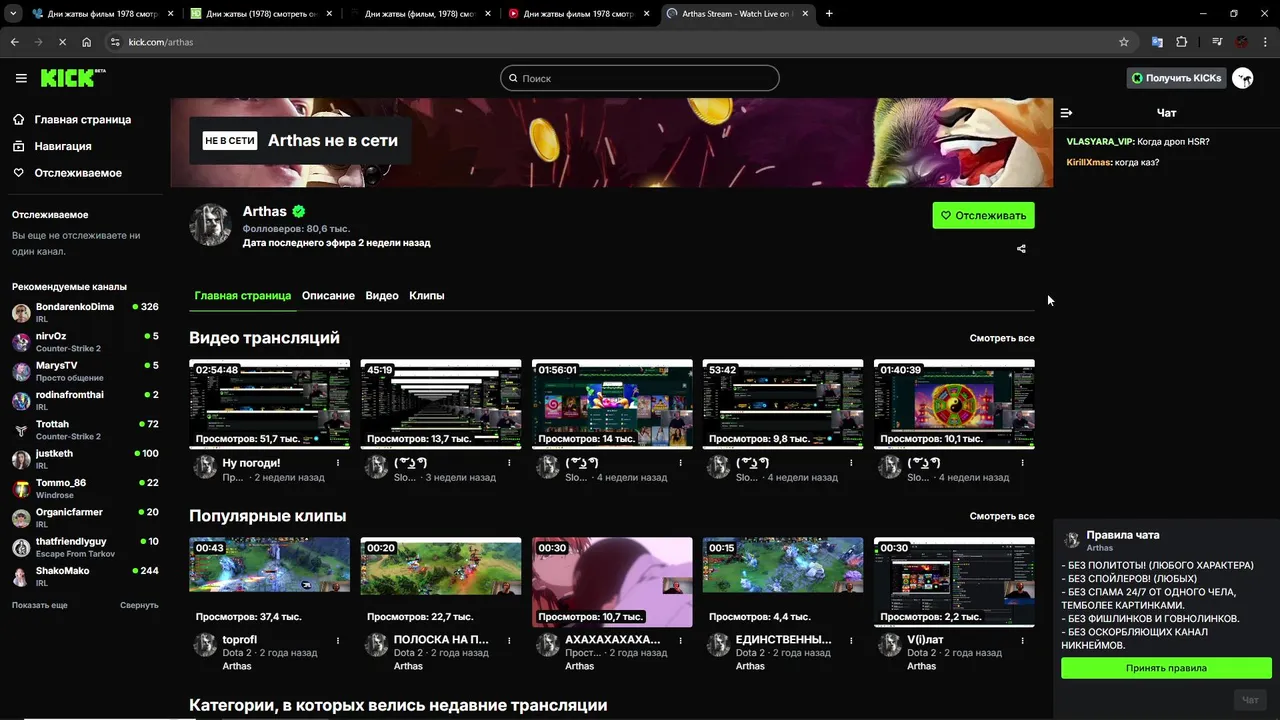Image resolution: width=1280 pixels, height=720 pixels.
Task: Open MarysTV channel in recommended list
Action: [85, 371]
